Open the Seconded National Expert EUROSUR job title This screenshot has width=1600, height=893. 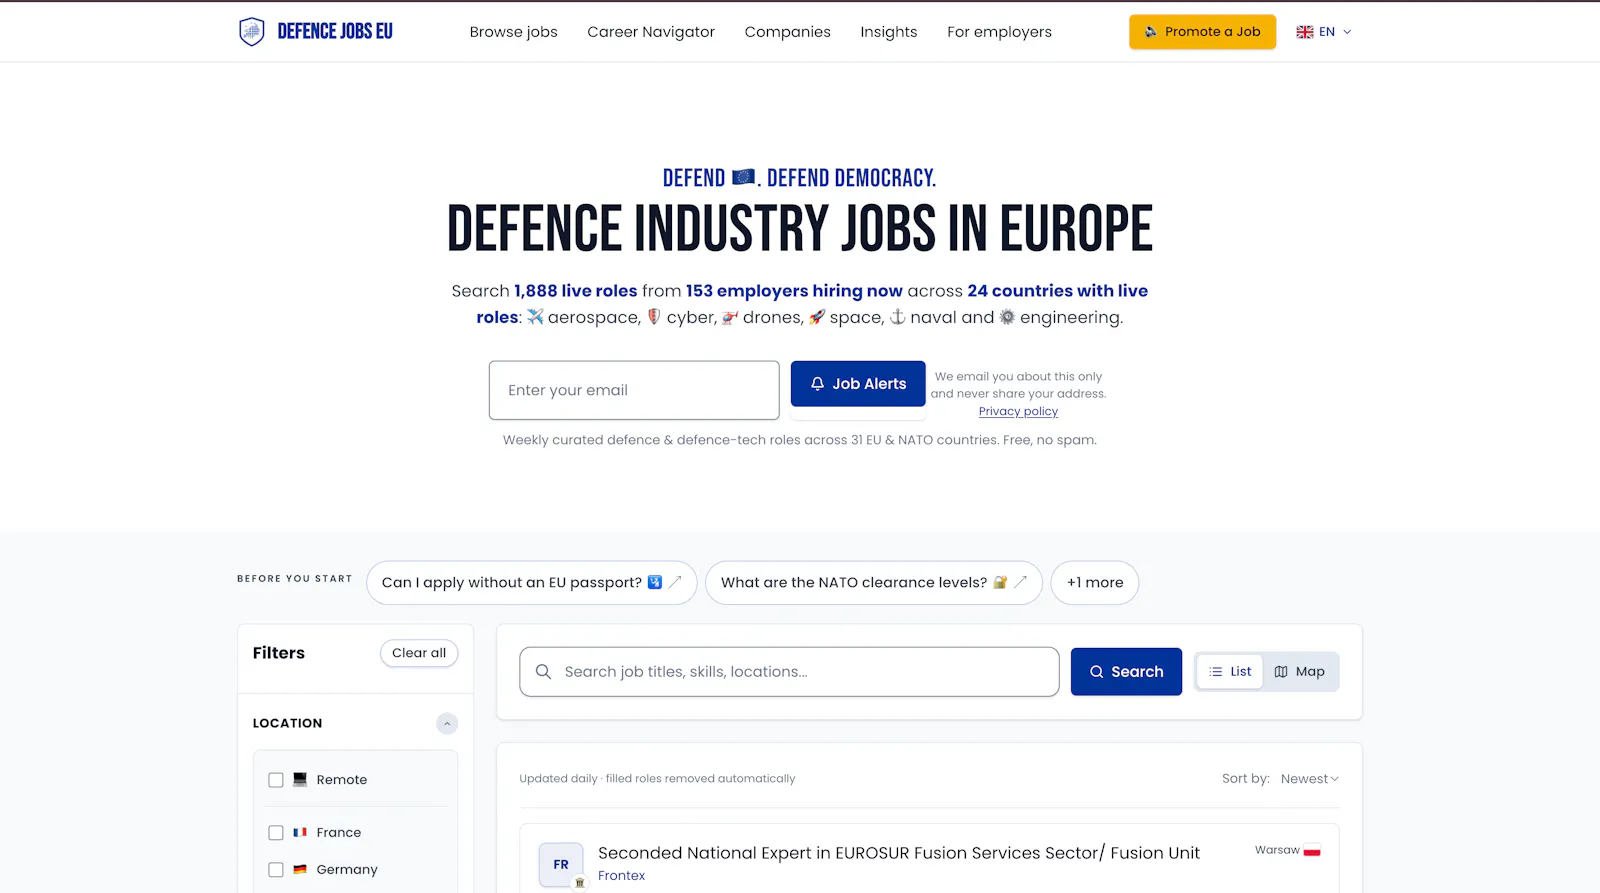pos(899,853)
